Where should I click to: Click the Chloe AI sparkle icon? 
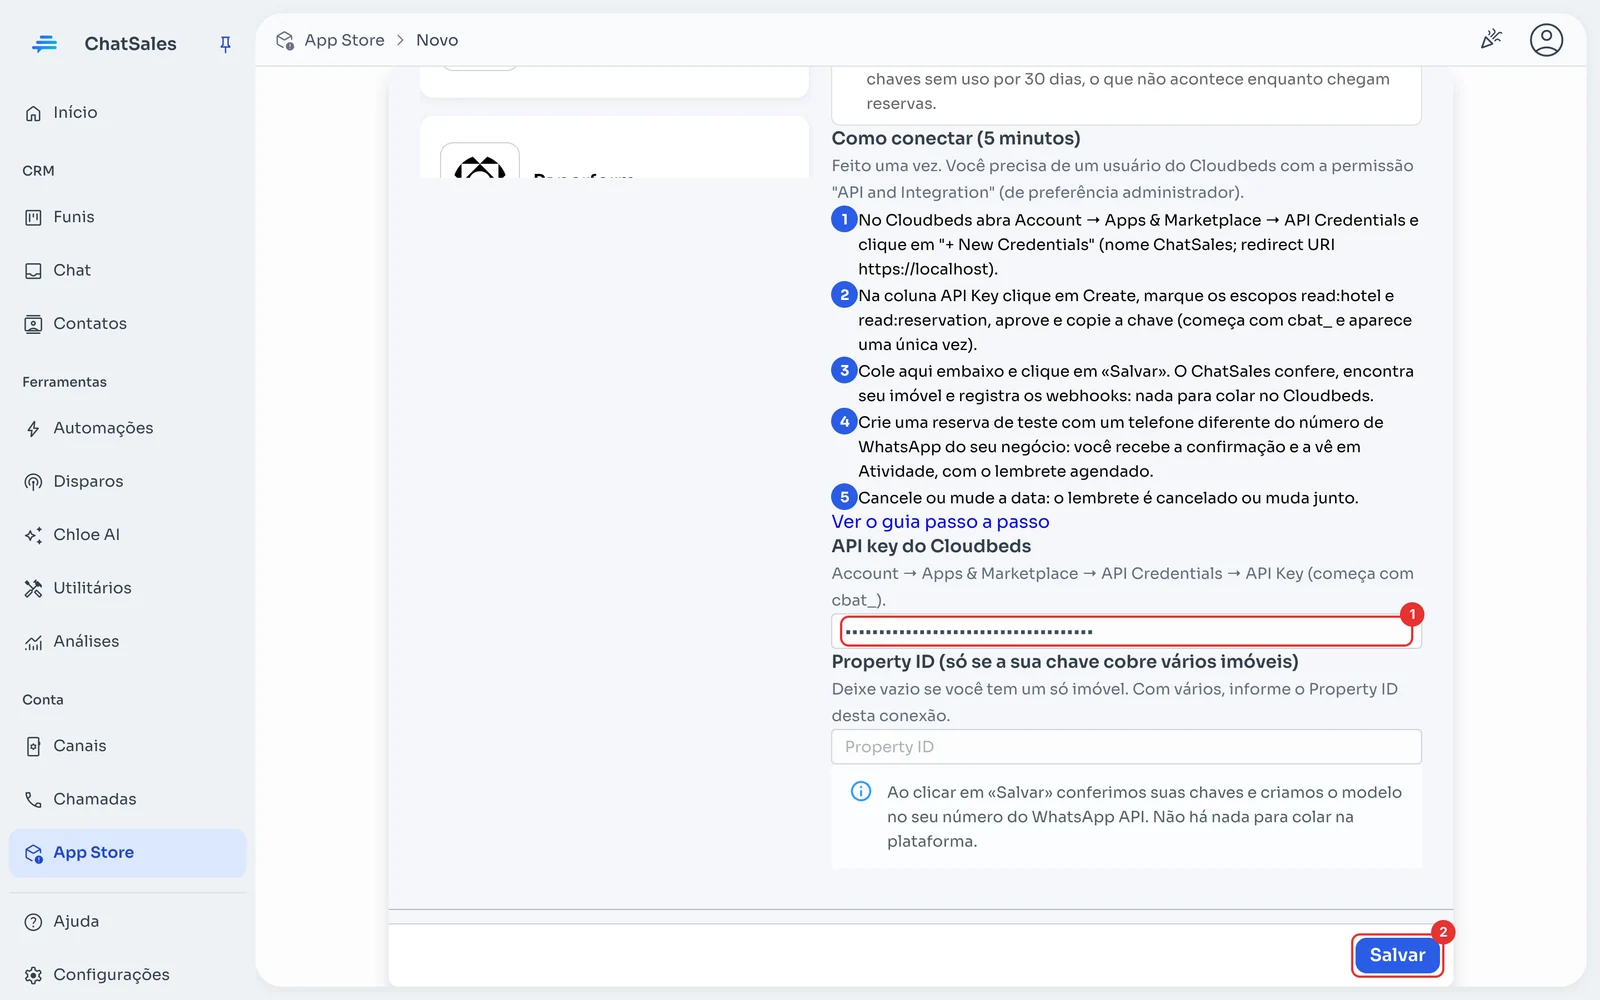click(x=33, y=535)
